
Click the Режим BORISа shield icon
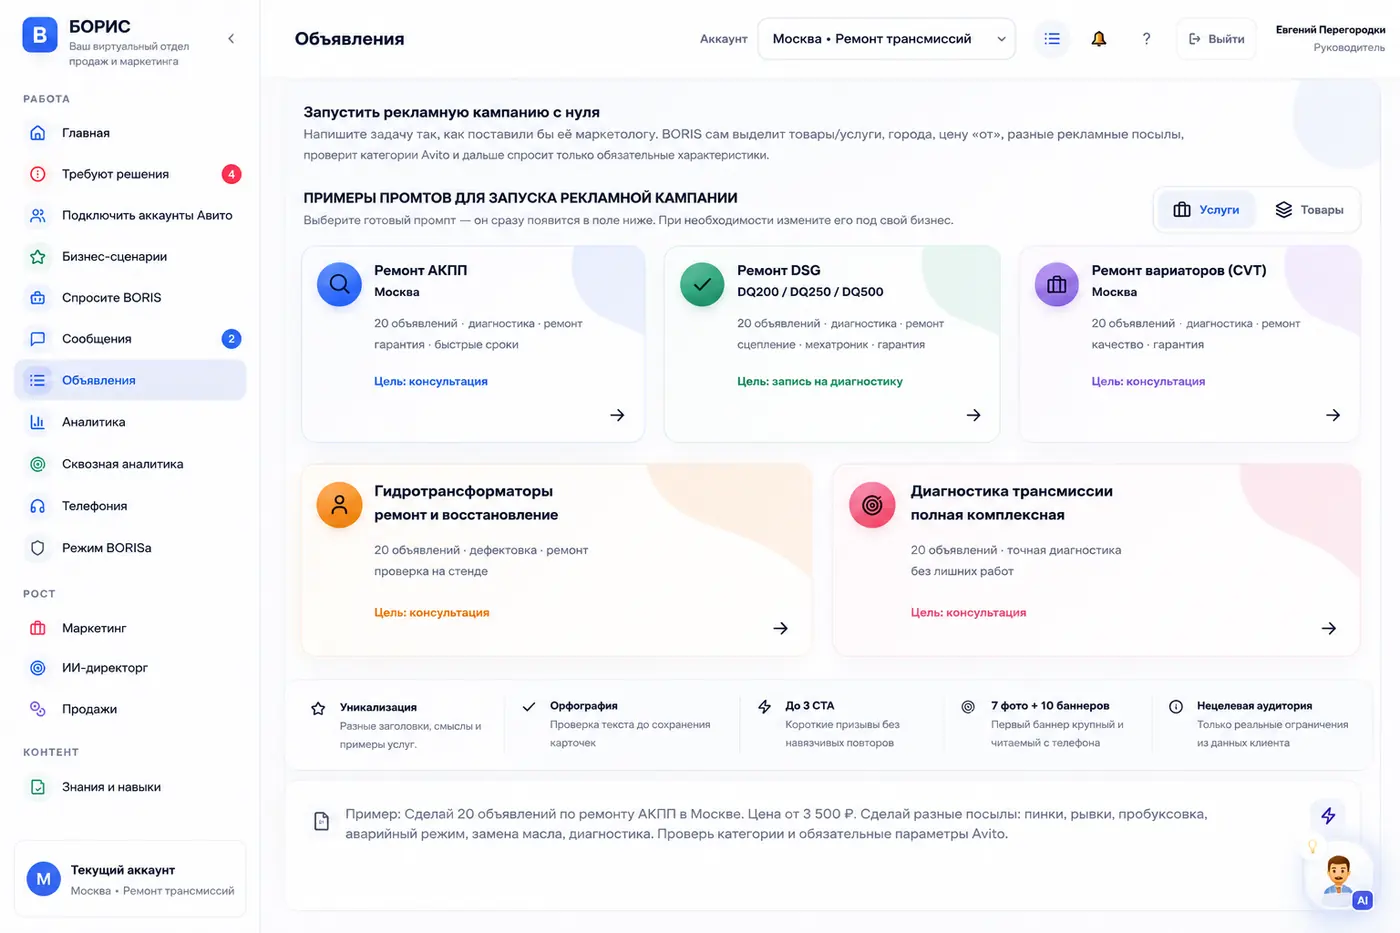[x=38, y=548]
